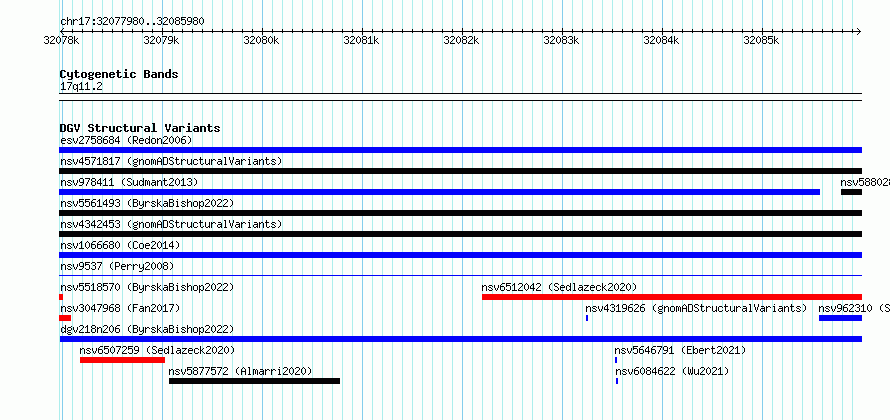Open nsv1066680 (Coe2014) label
Image resolution: width=890 pixels, height=420 pixels.
tap(120, 245)
